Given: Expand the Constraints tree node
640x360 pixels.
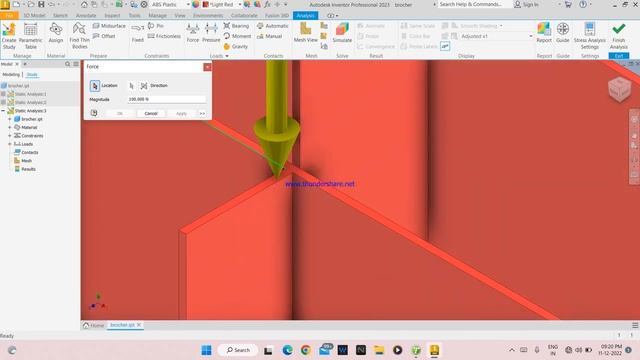Looking at the screenshot, I should [x=10, y=136].
